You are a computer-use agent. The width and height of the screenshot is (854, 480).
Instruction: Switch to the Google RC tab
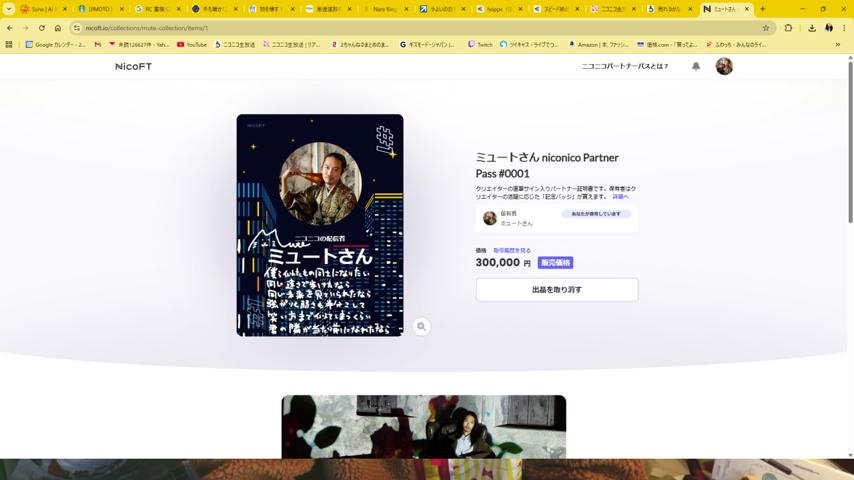point(157,9)
